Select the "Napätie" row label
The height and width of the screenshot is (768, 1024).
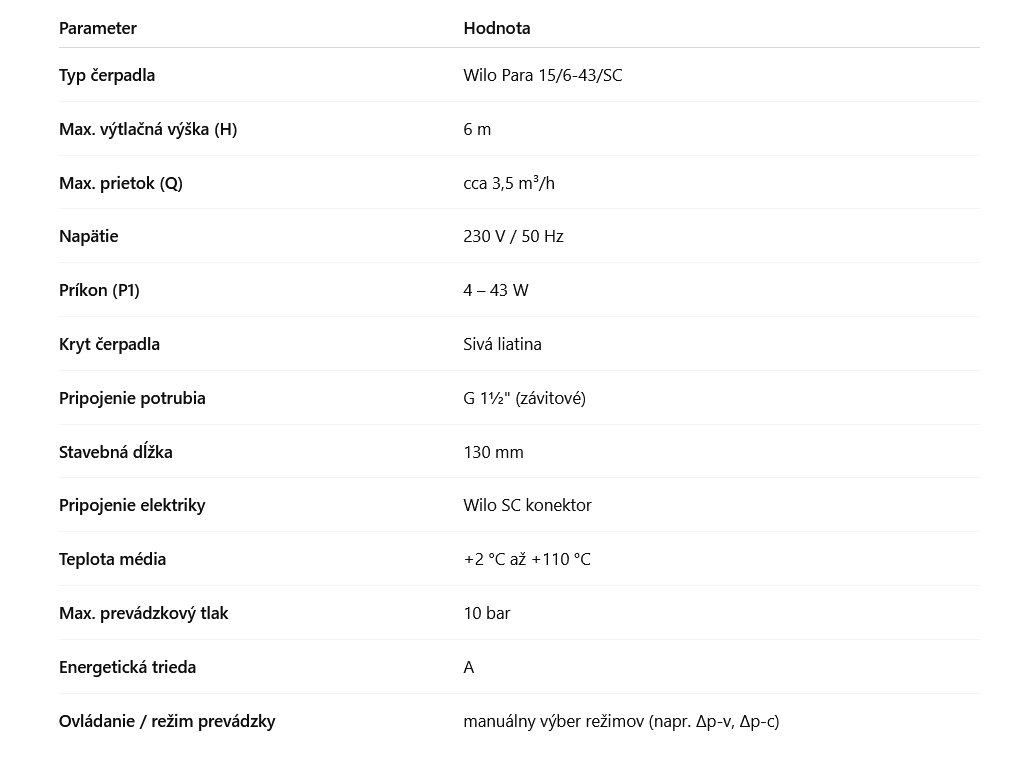pyautogui.click(x=89, y=236)
